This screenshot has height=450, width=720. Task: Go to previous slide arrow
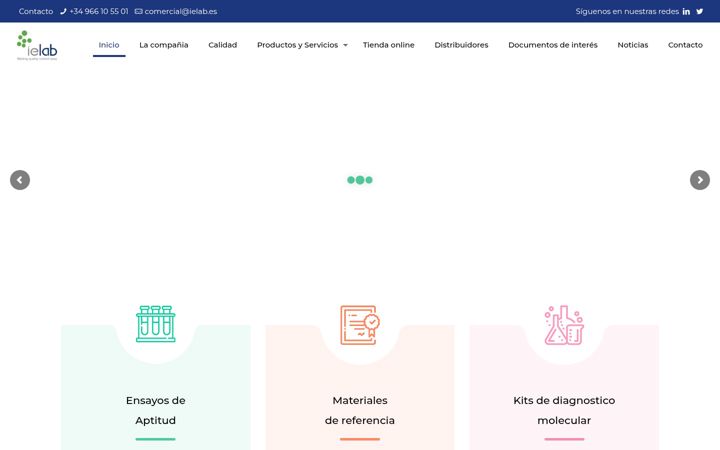coord(20,180)
